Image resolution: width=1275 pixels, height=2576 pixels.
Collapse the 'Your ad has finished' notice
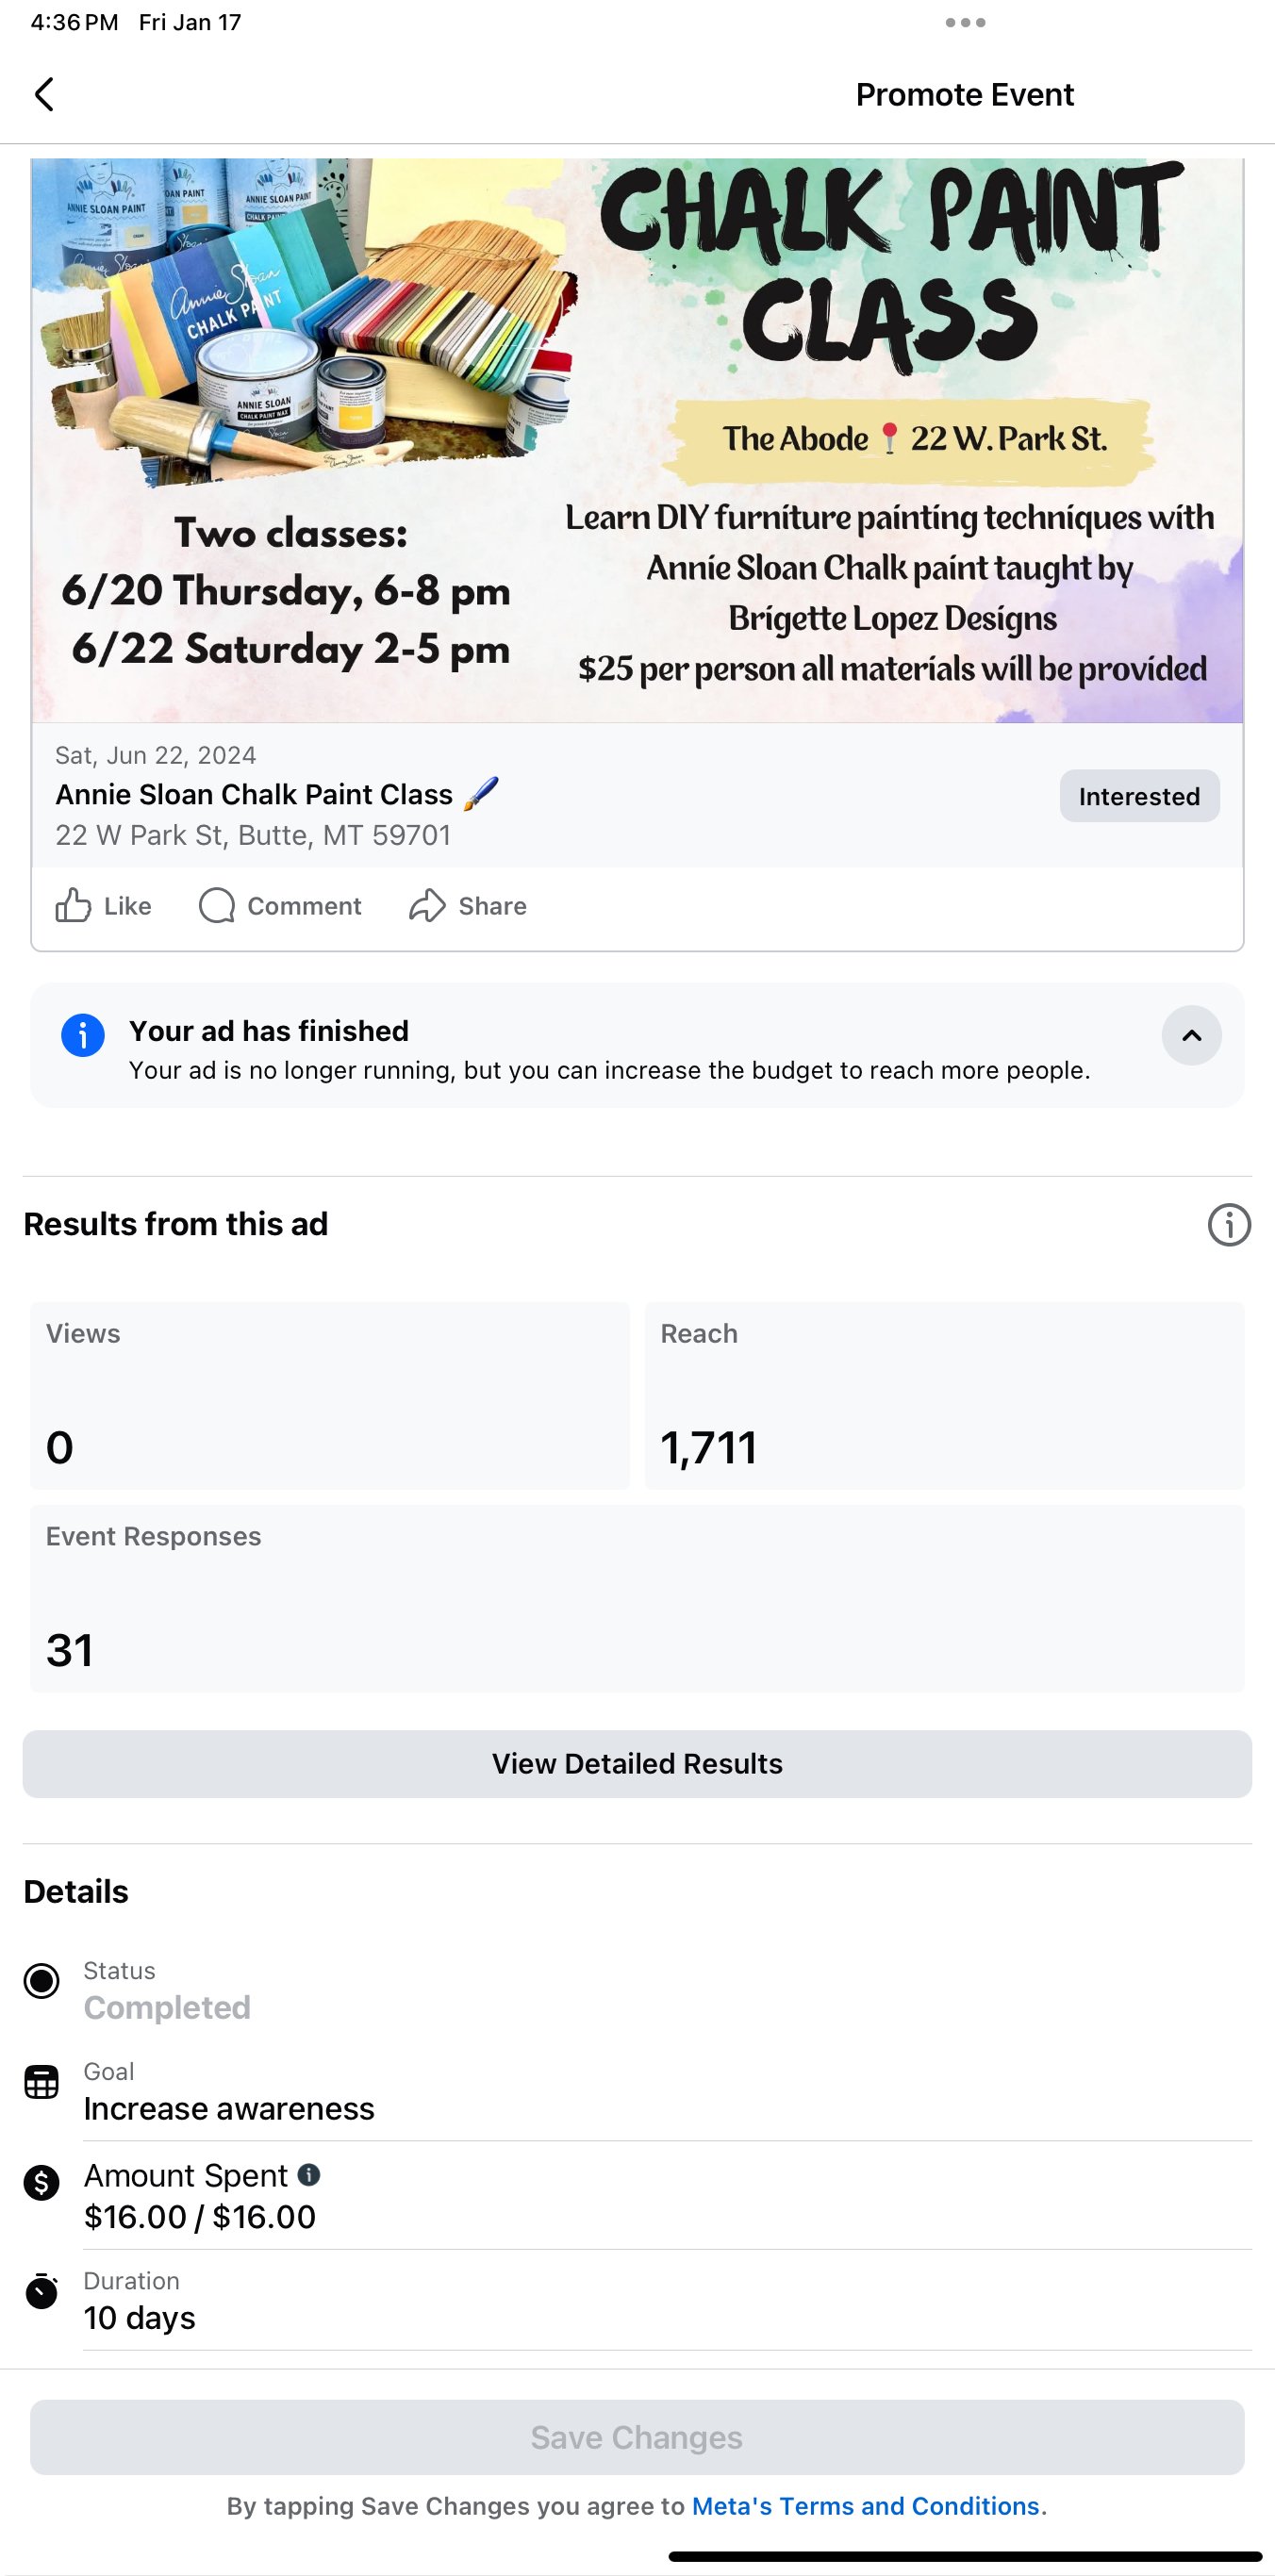click(1191, 1035)
